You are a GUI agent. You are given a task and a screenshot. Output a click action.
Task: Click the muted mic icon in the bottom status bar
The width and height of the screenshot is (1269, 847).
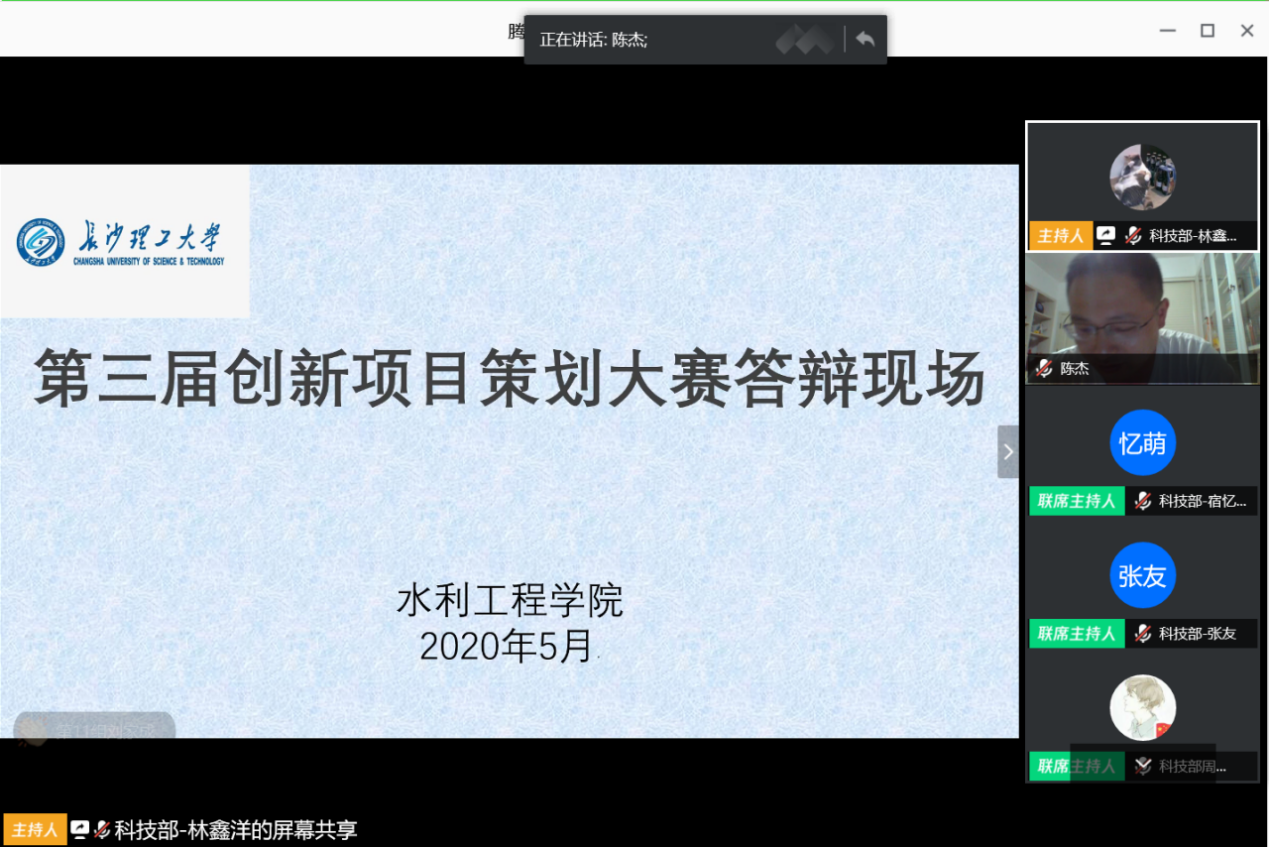[x=102, y=829]
